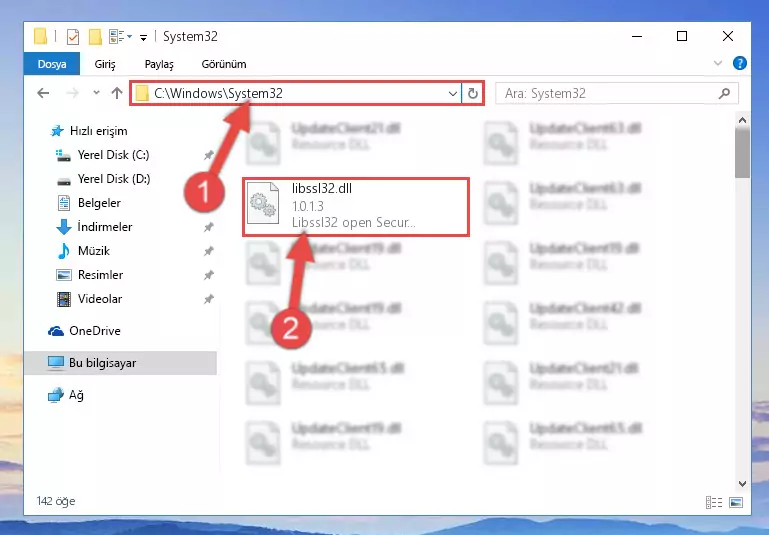Viewport: 769px width, 535px height.
Task: Select the libssl32.dll file
Action: (x=356, y=207)
